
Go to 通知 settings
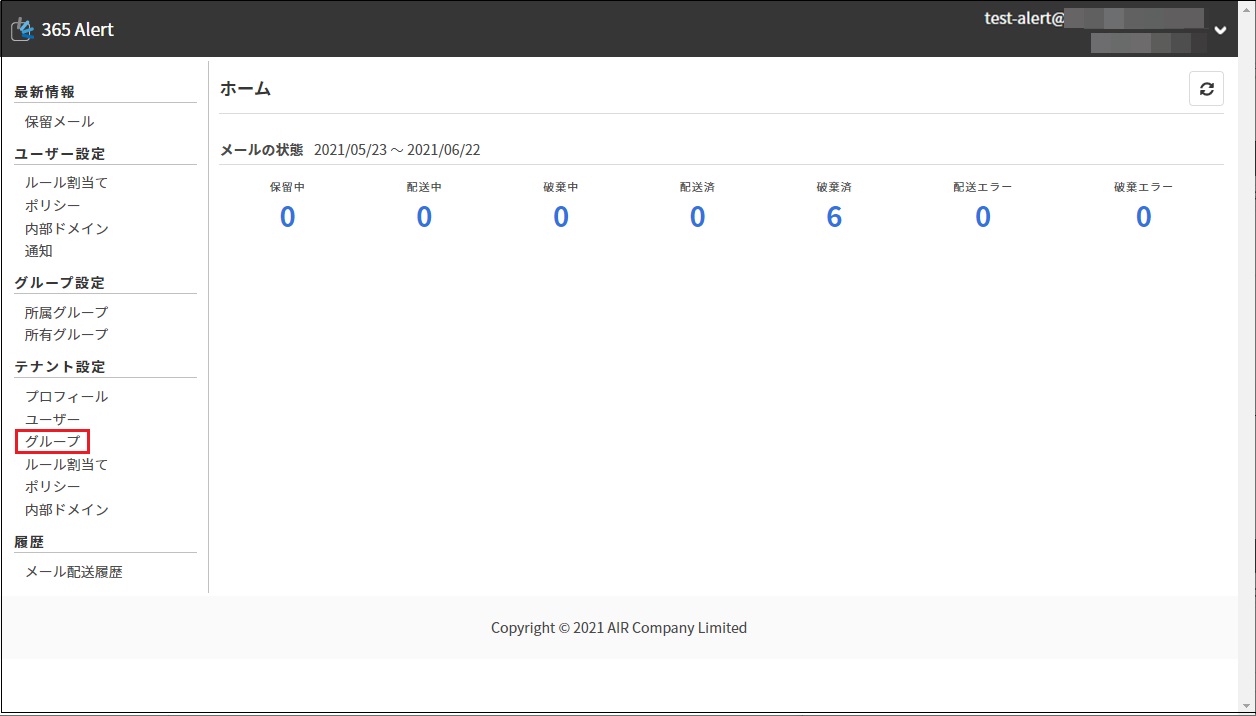[39, 251]
